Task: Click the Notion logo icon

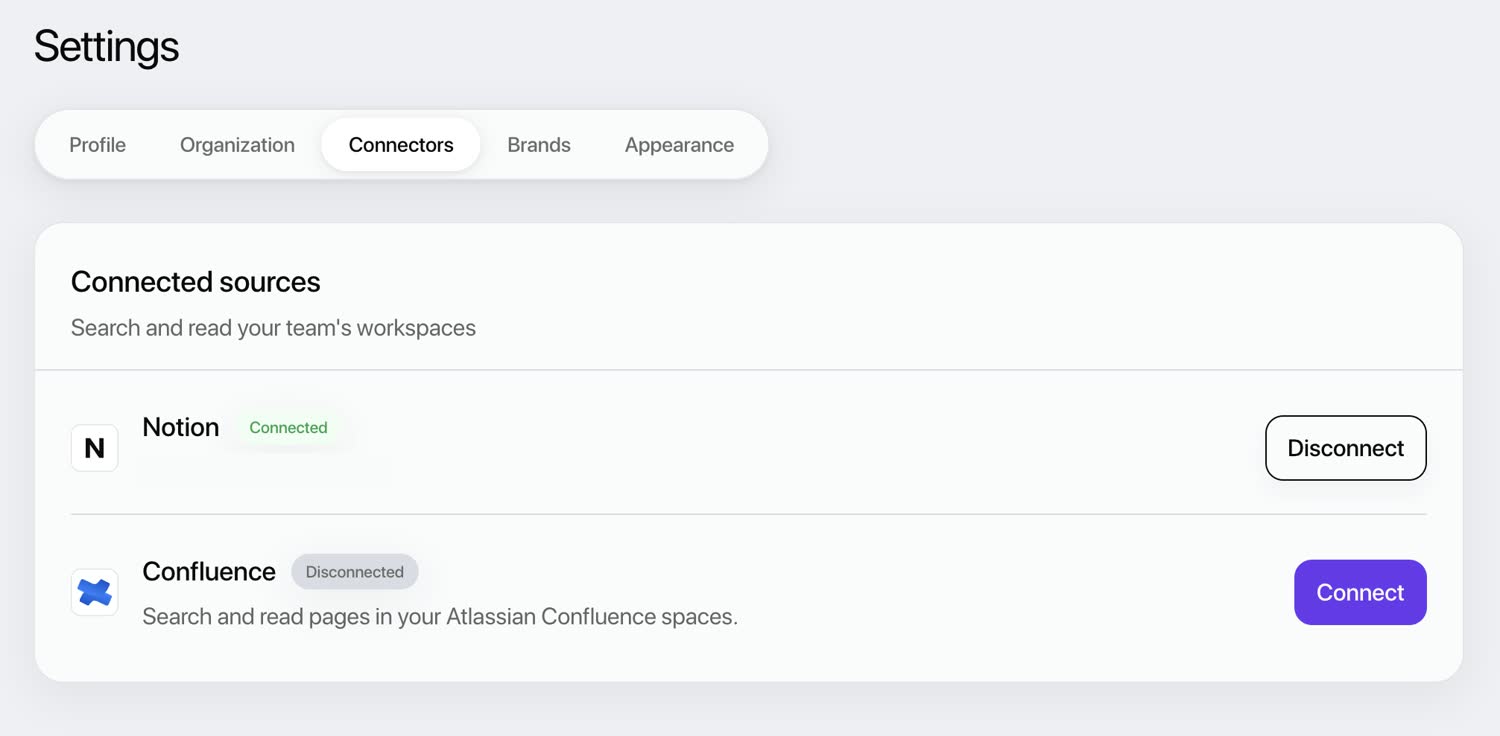Action: (95, 448)
